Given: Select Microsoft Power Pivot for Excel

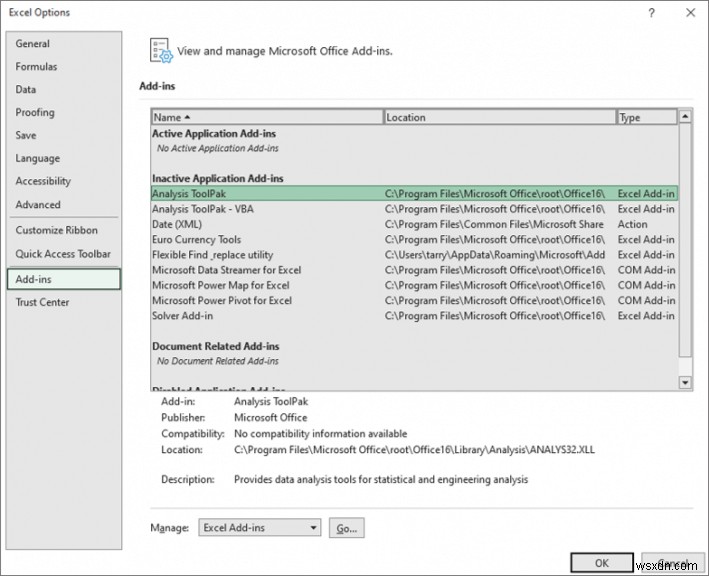Looking at the screenshot, I should click(414, 301).
